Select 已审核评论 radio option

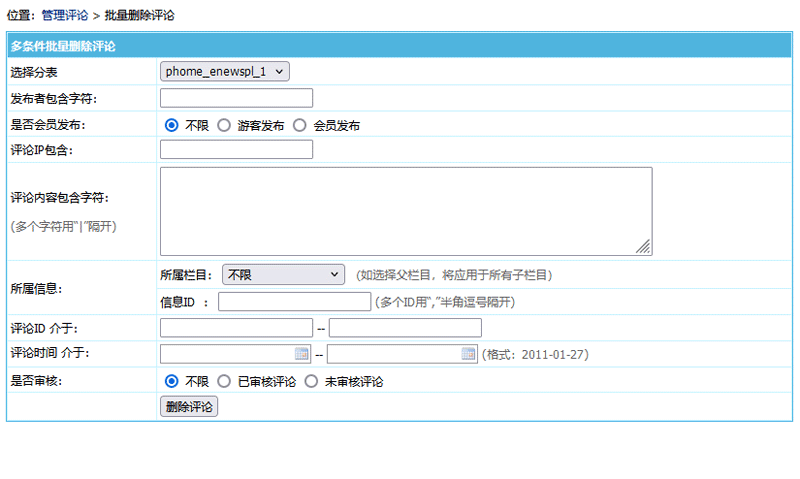tap(224, 381)
